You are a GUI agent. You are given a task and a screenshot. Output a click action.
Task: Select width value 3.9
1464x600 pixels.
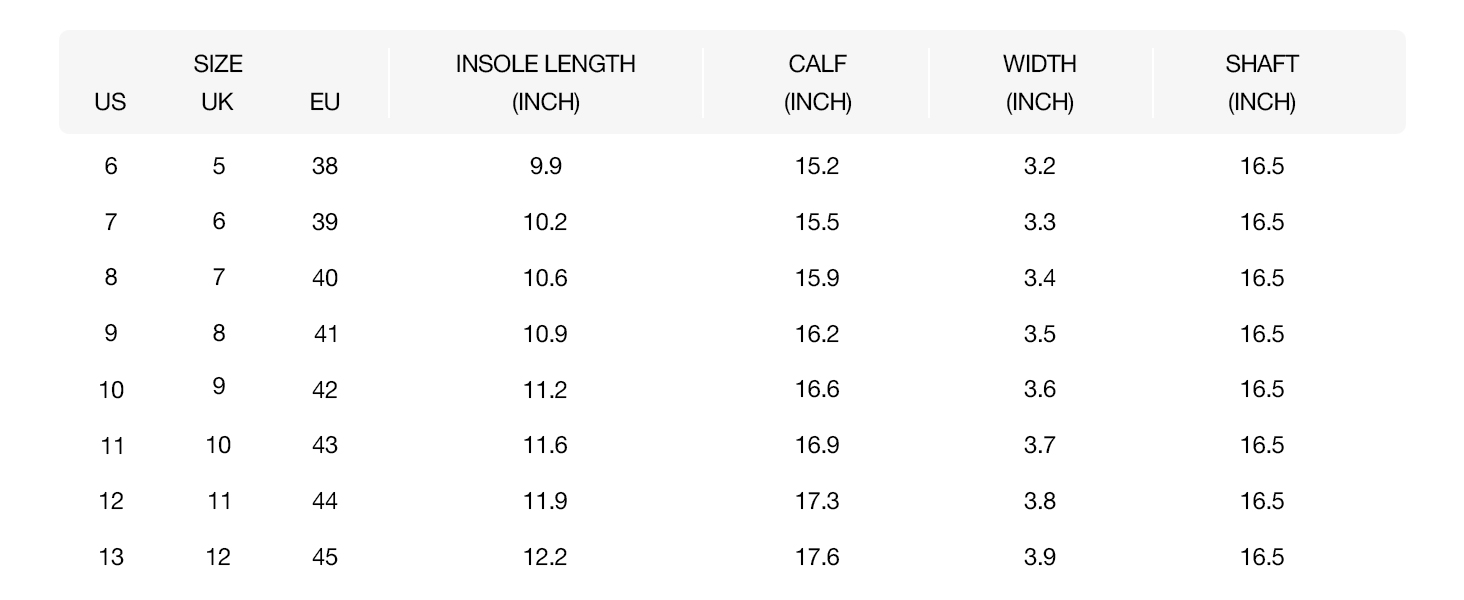pos(1040,557)
